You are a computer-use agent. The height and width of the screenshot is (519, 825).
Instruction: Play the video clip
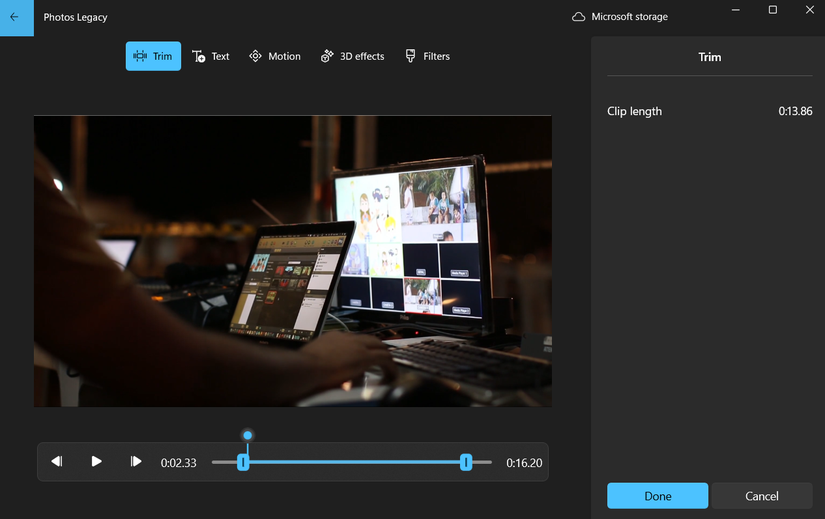tap(96, 461)
